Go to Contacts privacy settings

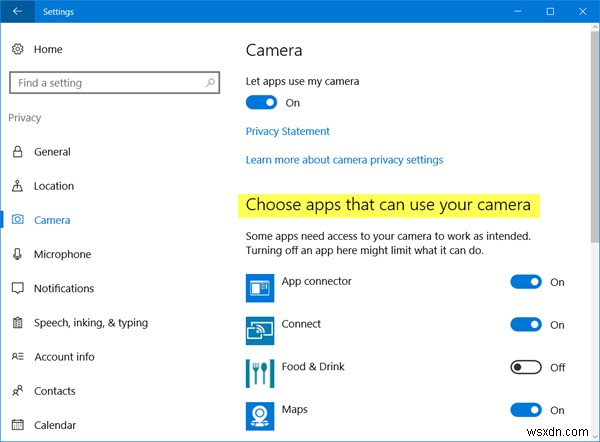coord(55,391)
